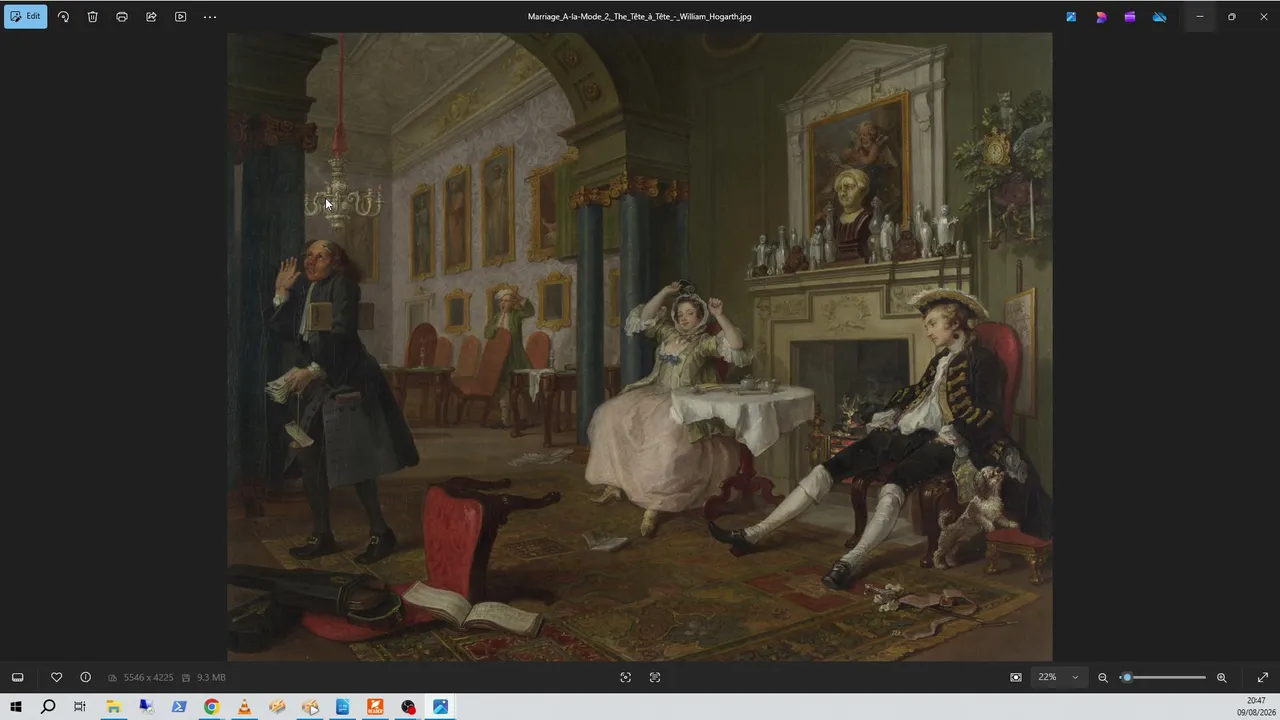The image size is (1280, 720).
Task: Click the 5546 x 4225 dimensions text
Action: [148, 678]
